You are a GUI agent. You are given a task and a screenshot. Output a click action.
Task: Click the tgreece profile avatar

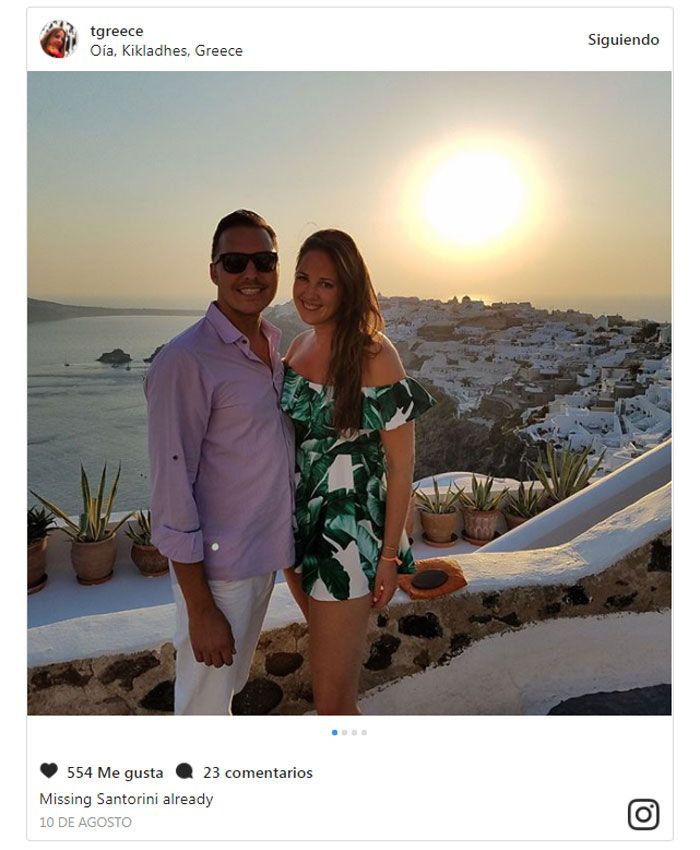(59, 39)
